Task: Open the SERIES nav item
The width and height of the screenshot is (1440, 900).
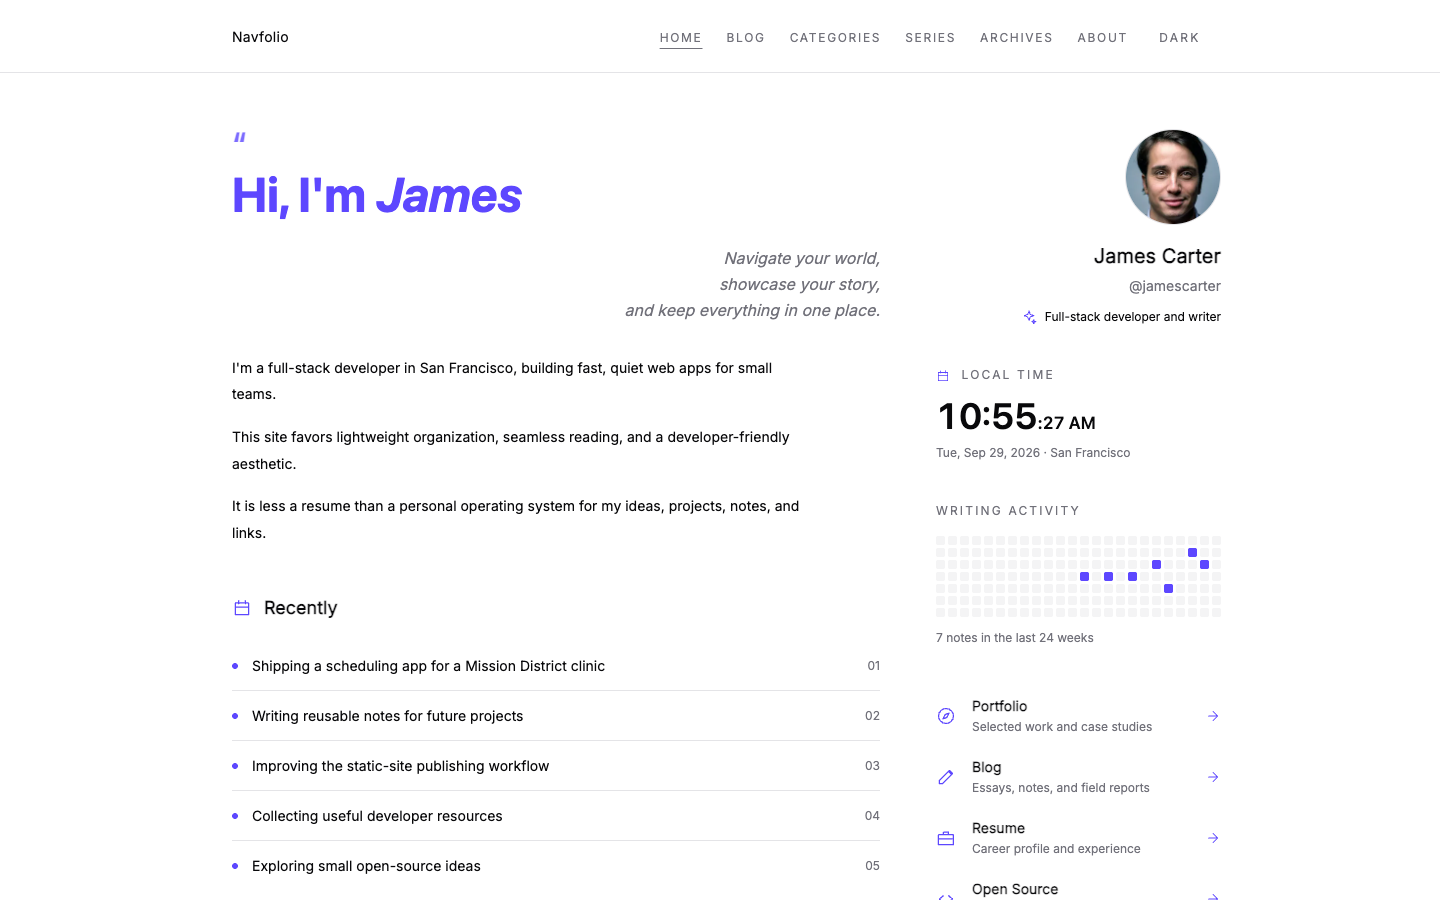Action: click(x=930, y=38)
